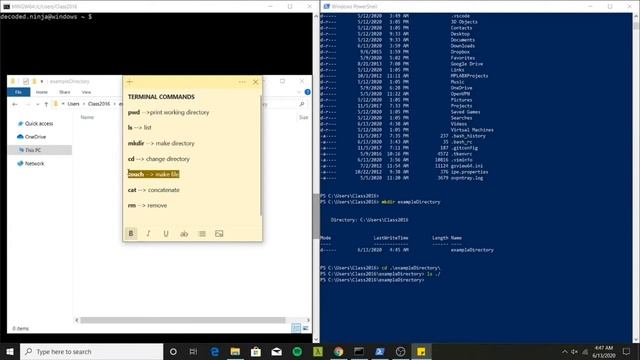Open the Windows Start menu
The width and height of the screenshot is (640, 360).
point(10,351)
